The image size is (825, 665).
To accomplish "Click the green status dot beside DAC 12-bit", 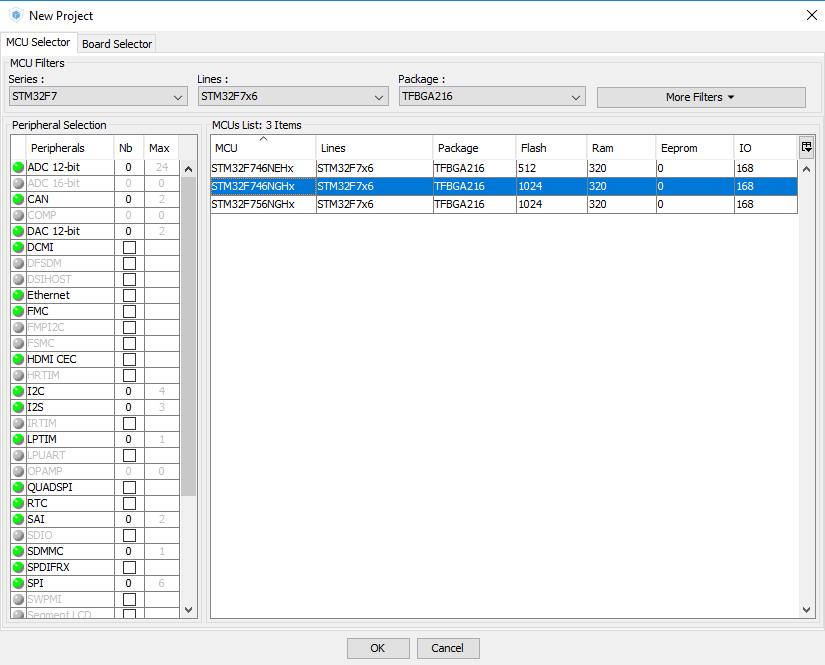I will pos(18,231).
